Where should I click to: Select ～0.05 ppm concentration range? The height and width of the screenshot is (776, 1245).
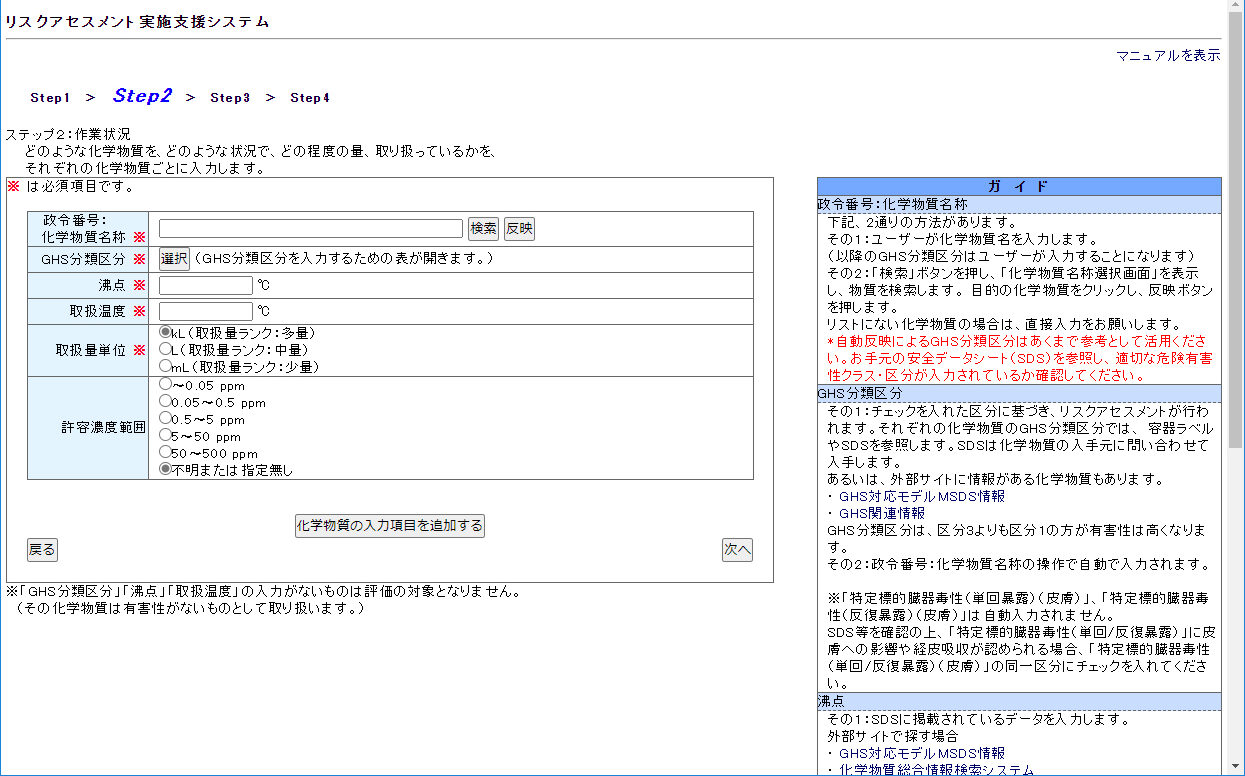click(166, 384)
